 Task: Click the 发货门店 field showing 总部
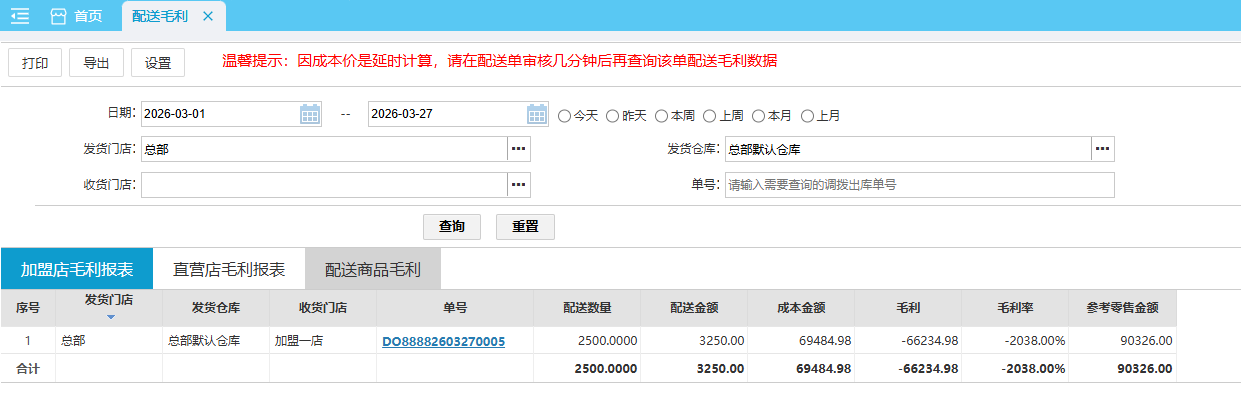324,149
